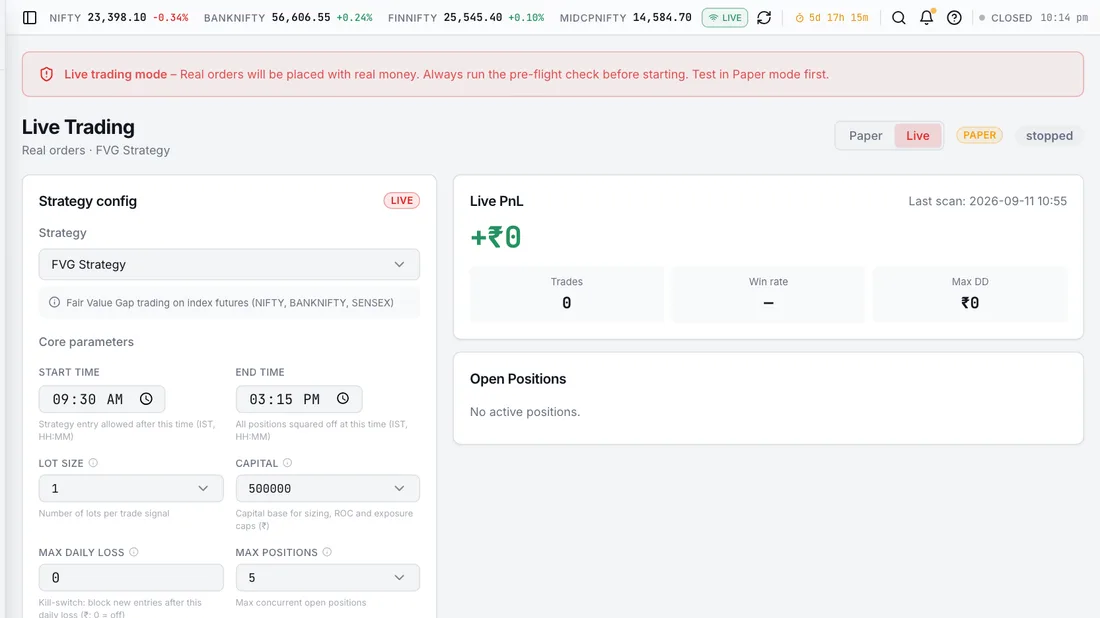Click the red LIVE badge in Strategy config

[x=401, y=201]
